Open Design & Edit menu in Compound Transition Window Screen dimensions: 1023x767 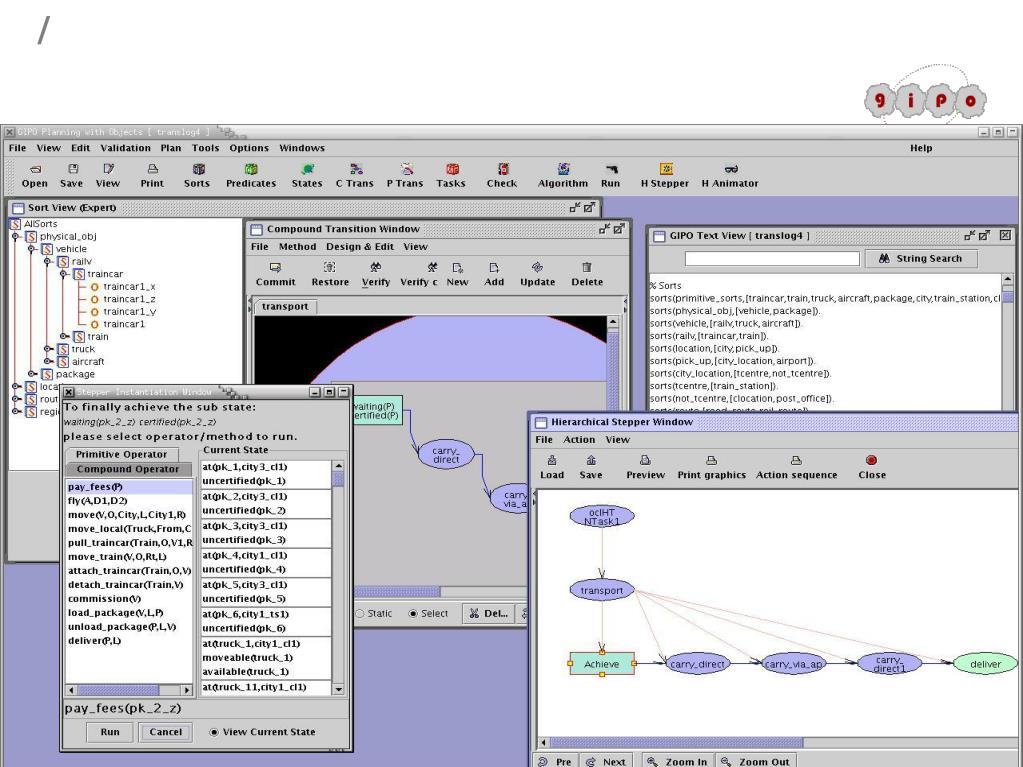tap(359, 247)
